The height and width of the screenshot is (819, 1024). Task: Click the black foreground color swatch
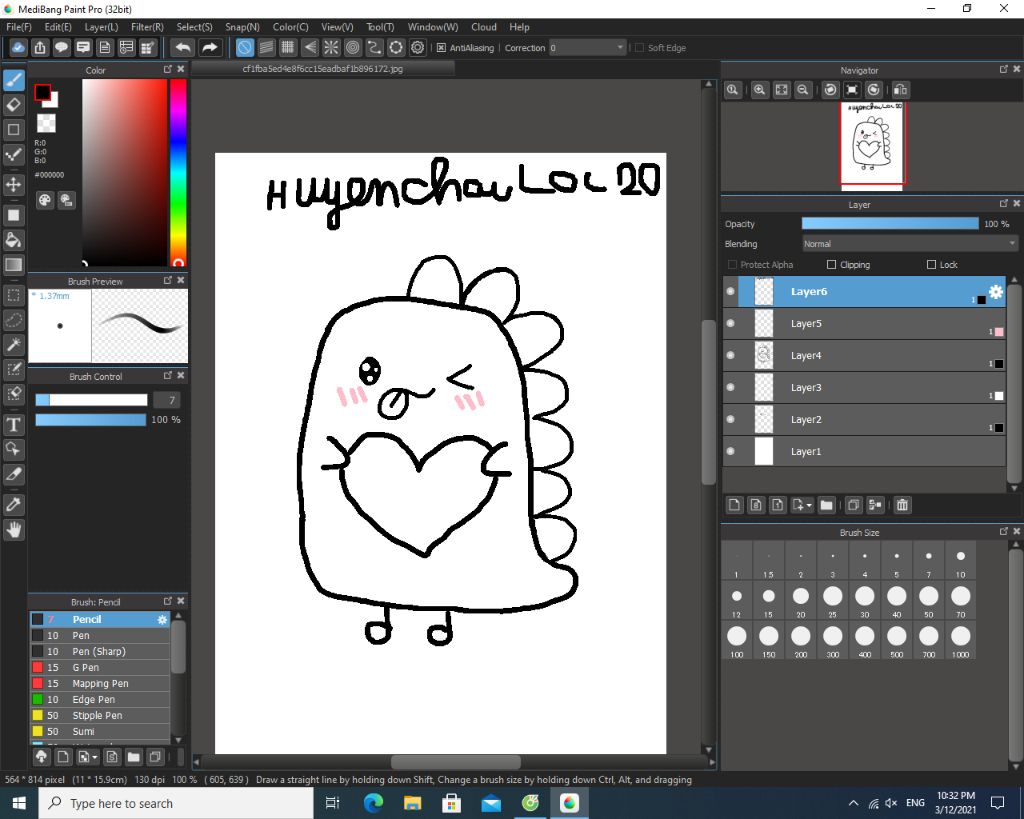pyautogui.click(x=42, y=93)
